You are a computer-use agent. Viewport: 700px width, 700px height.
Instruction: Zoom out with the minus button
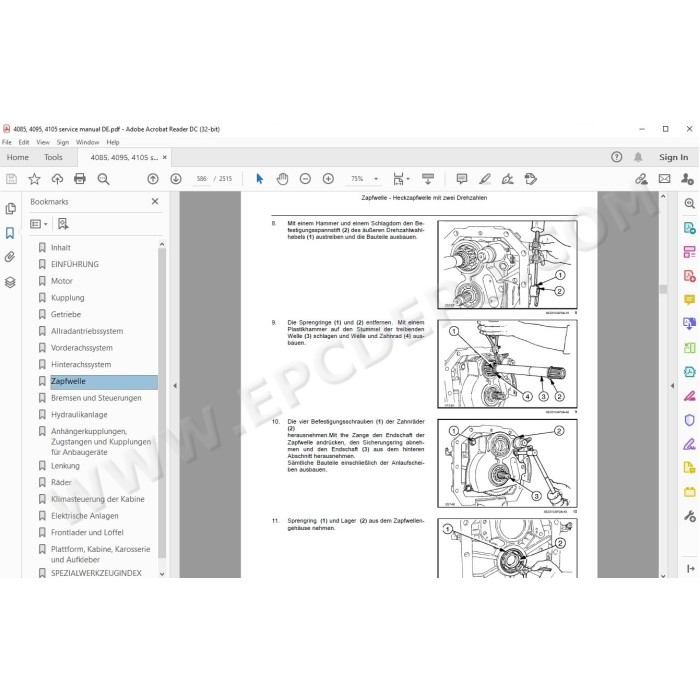pos(305,179)
